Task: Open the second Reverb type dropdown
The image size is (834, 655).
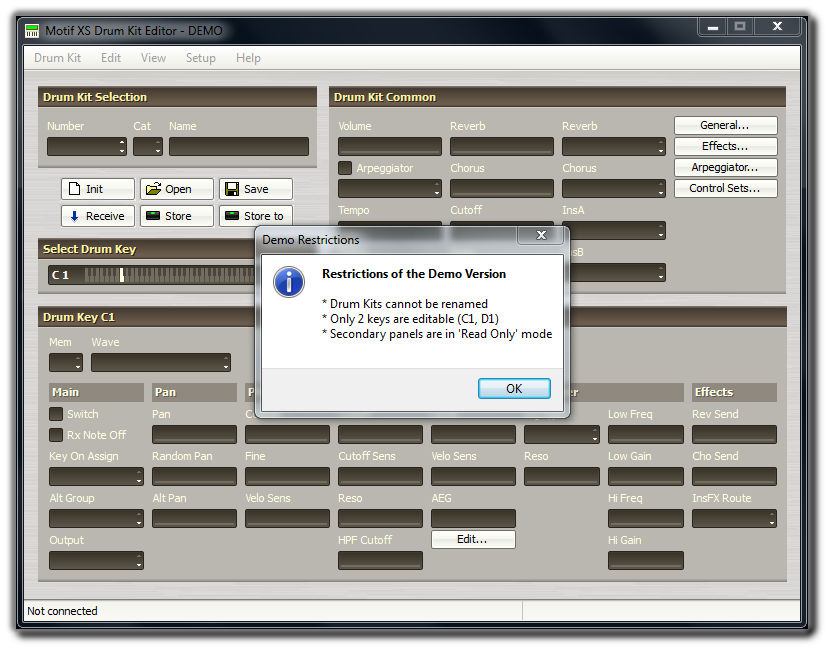Action: (614, 146)
